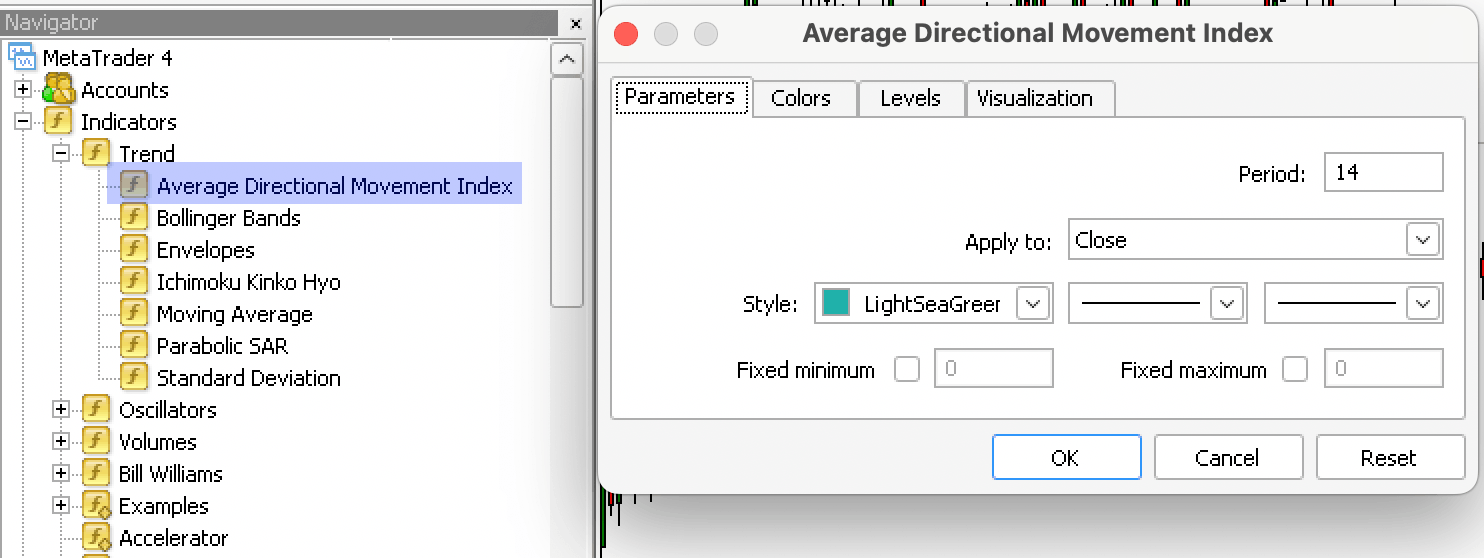Expand the Examples tree node
The height and width of the screenshot is (558, 1484).
click(61, 506)
